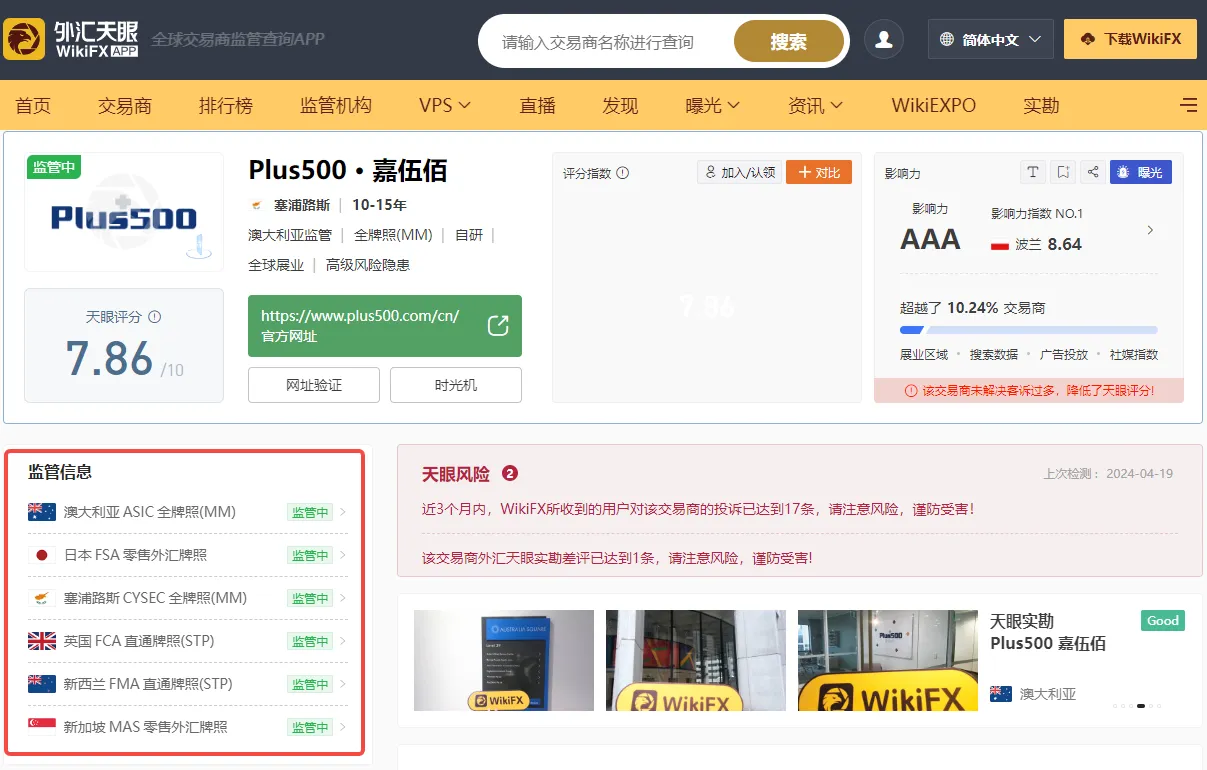Click the Australia flag under 天眼实勘
This screenshot has height=770, width=1207.
tap(1001, 694)
